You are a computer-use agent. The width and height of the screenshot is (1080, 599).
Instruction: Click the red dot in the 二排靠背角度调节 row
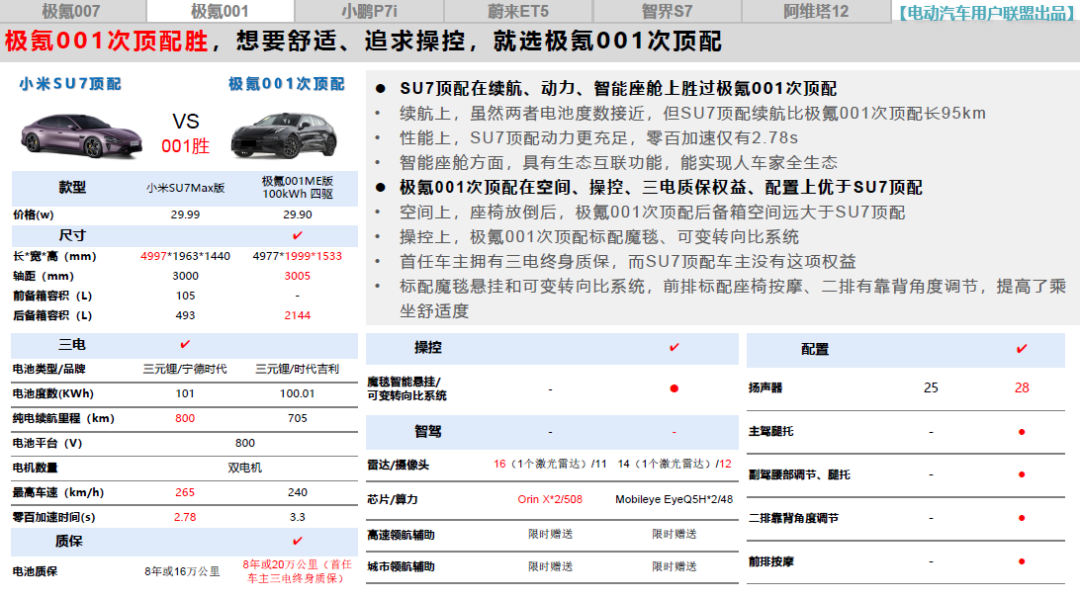(1021, 518)
